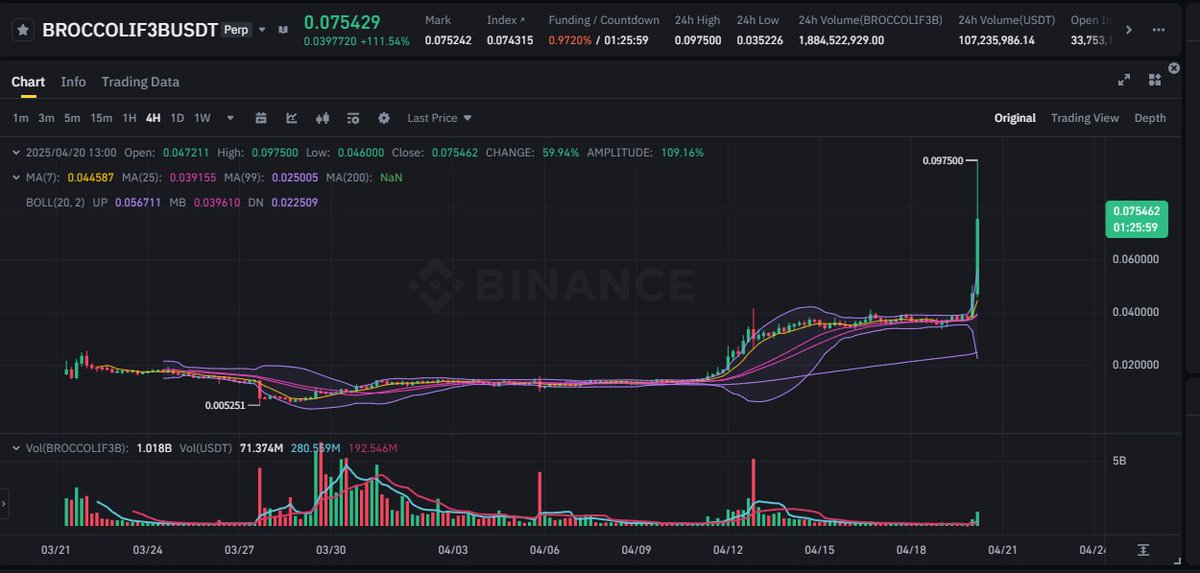Image resolution: width=1200 pixels, height=573 pixels.
Task: Click the 0.005251 low price marker
Action: coord(225,405)
